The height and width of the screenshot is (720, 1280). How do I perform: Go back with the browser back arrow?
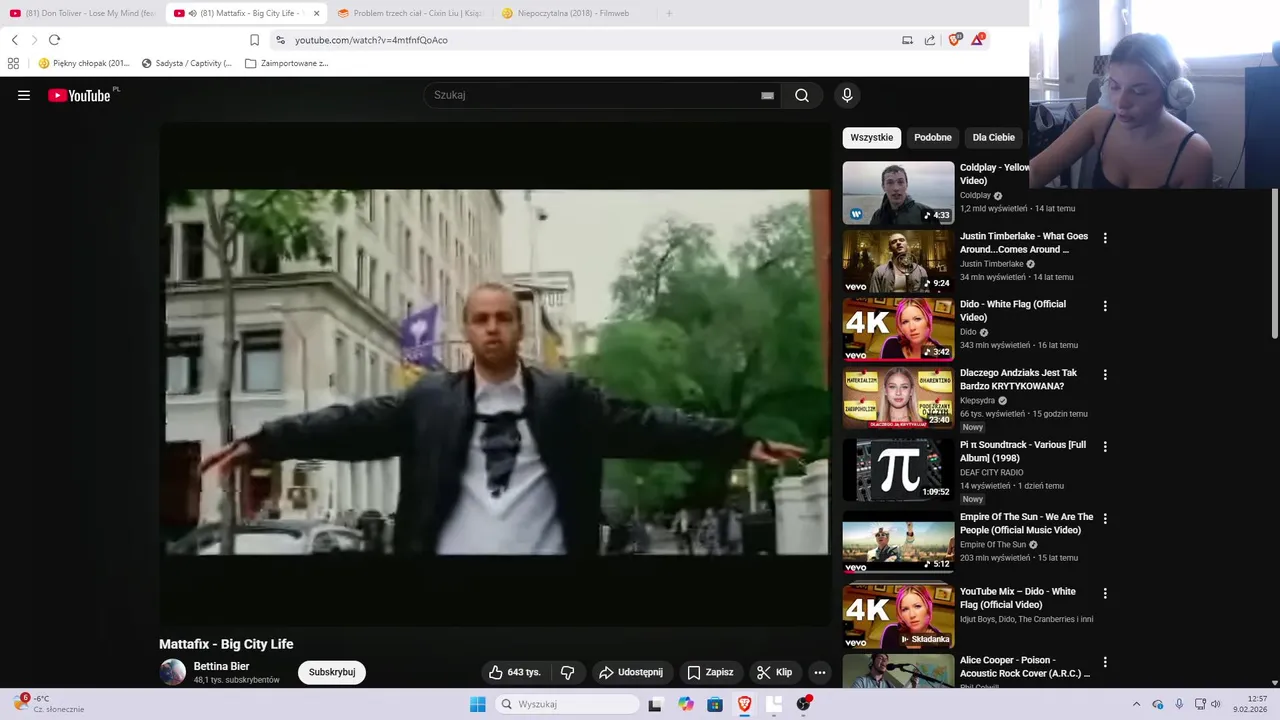pos(14,40)
